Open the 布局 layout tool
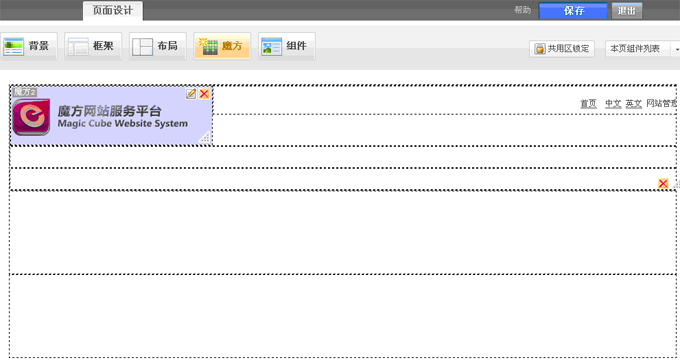 click(157, 46)
